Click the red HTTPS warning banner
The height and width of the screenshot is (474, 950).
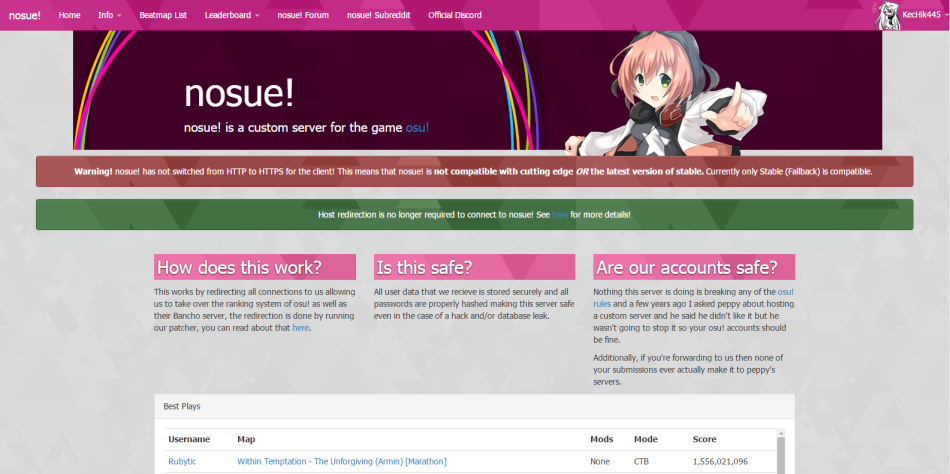coord(474,172)
